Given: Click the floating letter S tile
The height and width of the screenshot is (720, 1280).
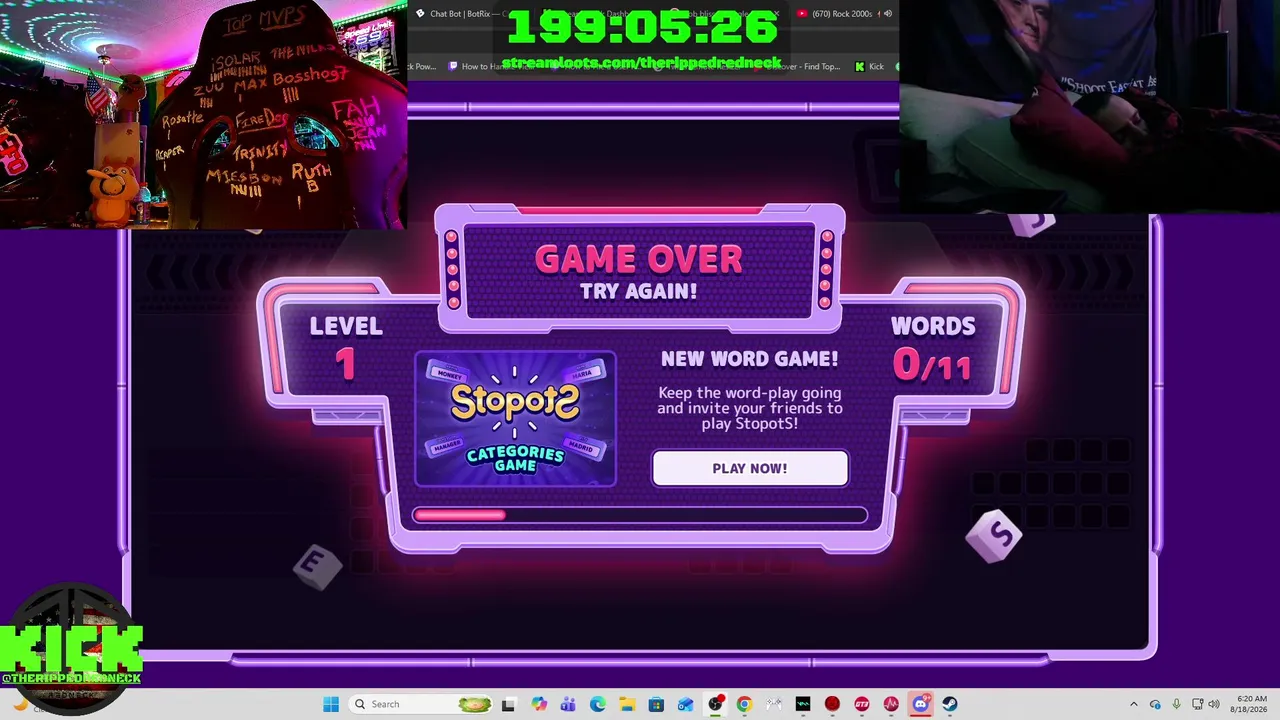Looking at the screenshot, I should click(x=995, y=536).
